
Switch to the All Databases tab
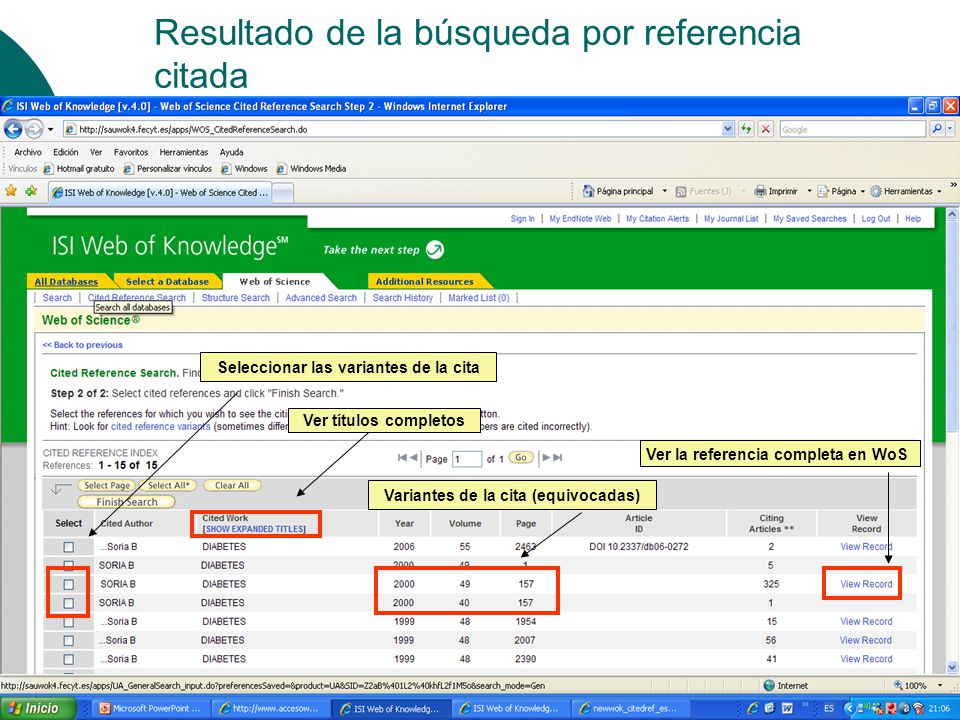tap(66, 282)
